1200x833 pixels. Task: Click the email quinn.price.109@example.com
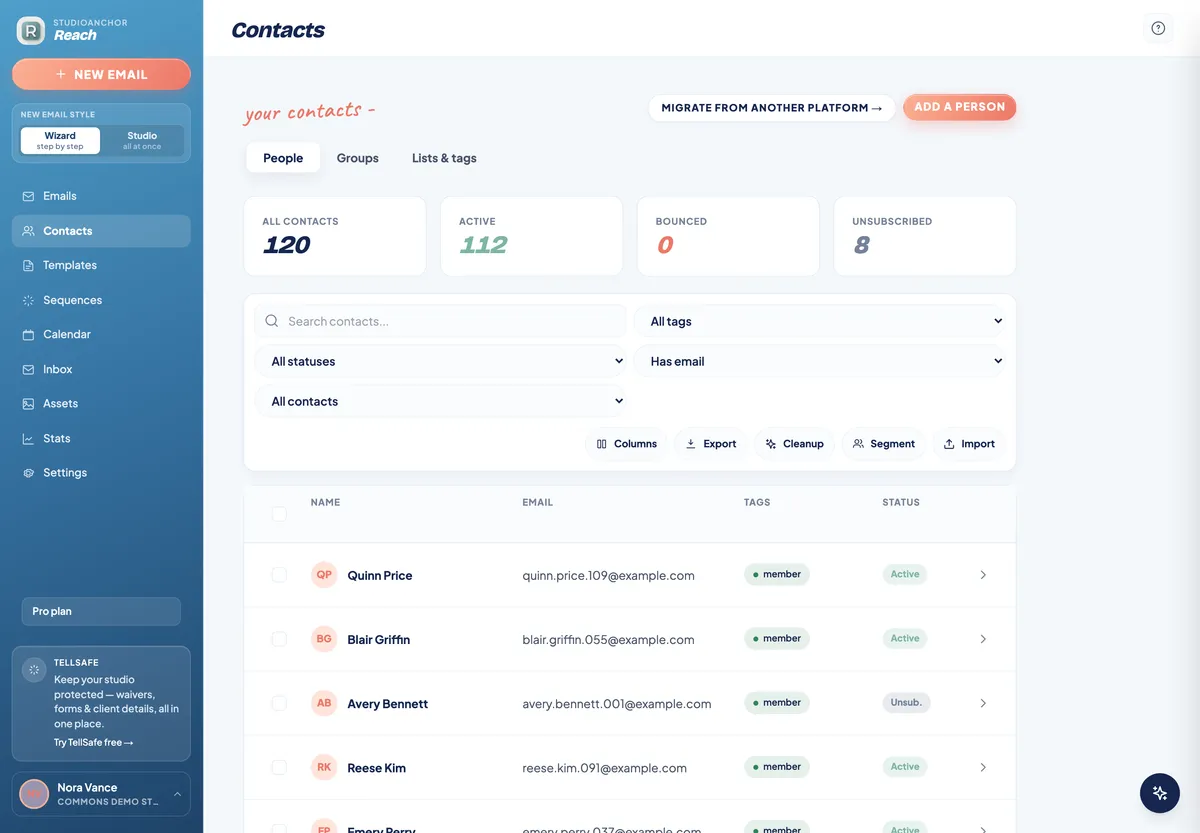608,575
